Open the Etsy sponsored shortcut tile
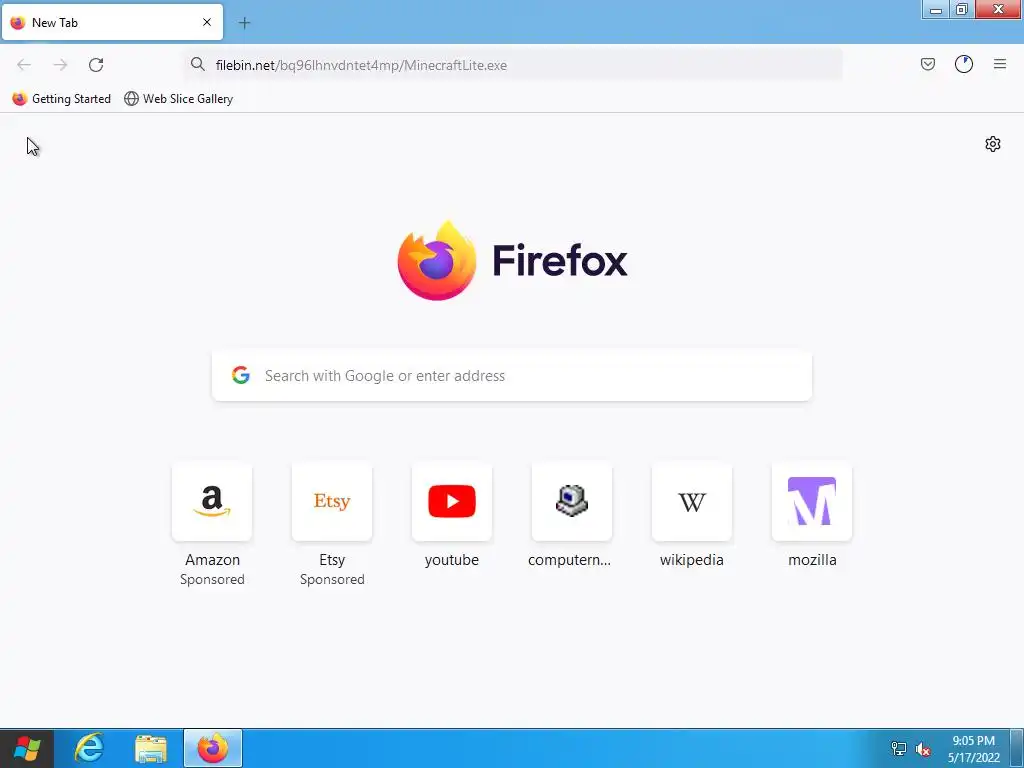This screenshot has width=1024, height=768. pyautogui.click(x=332, y=502)
